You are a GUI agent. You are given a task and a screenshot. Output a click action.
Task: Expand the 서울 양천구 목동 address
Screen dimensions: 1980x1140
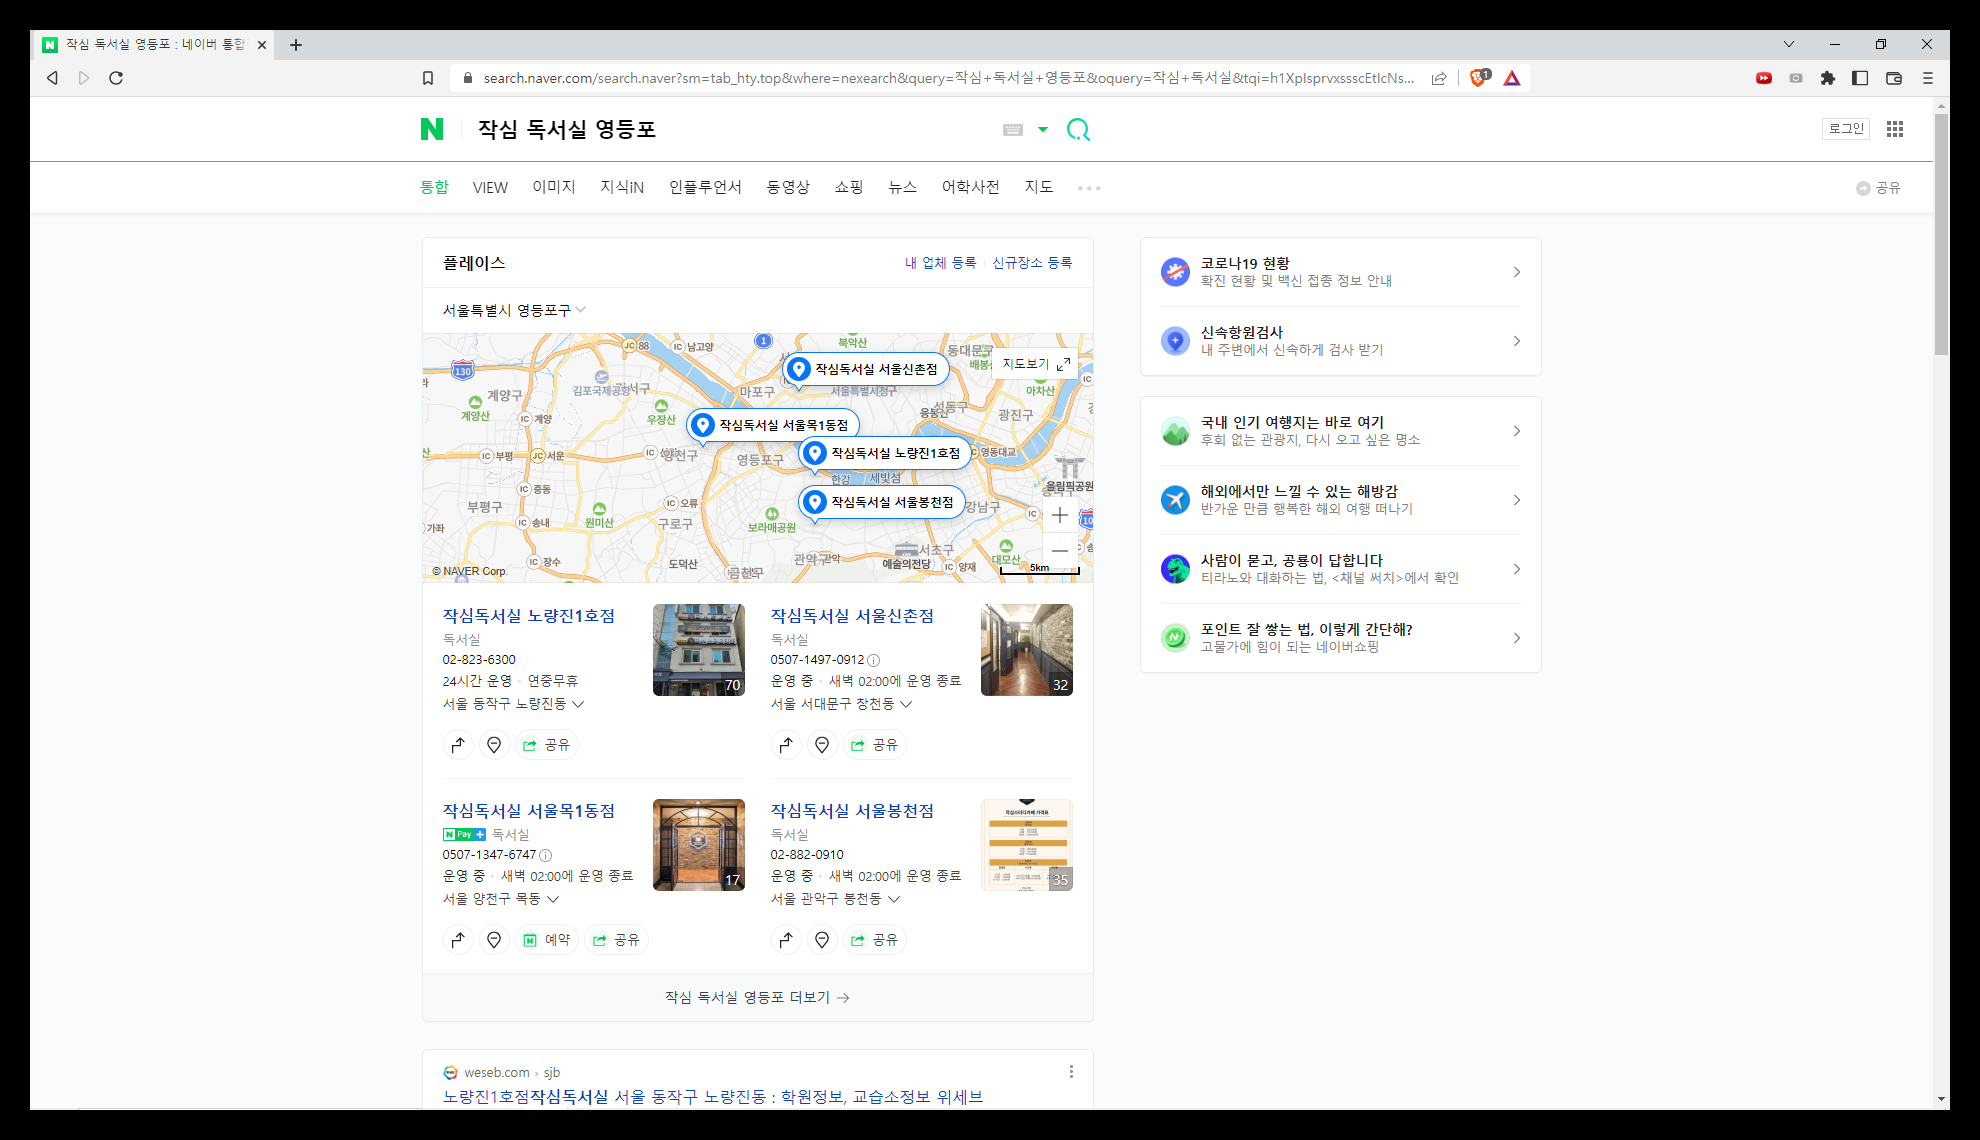pos(501,899)
